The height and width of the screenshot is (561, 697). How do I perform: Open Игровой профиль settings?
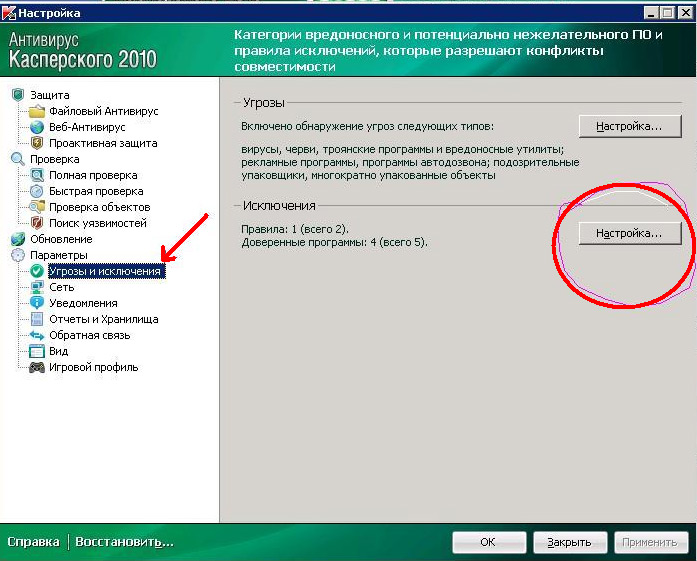coord(93,367)
